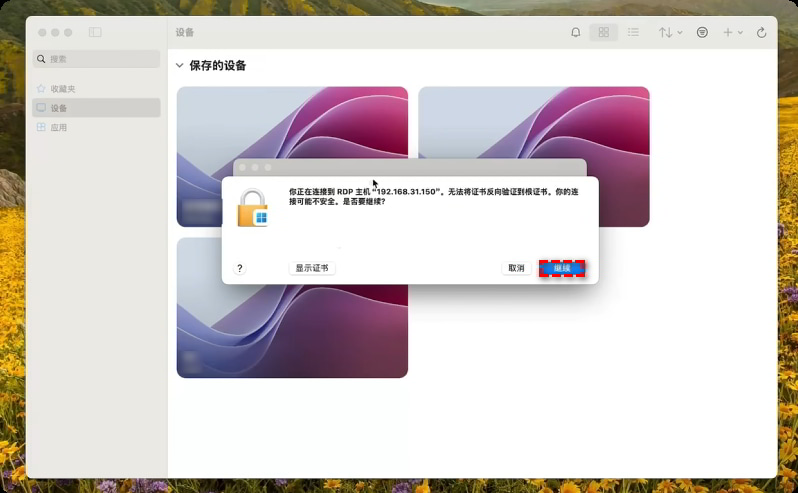The width and height of the screenshot is (798, 493).
Task: Select 应用 apps in sidebar
Action: point(59,128)
